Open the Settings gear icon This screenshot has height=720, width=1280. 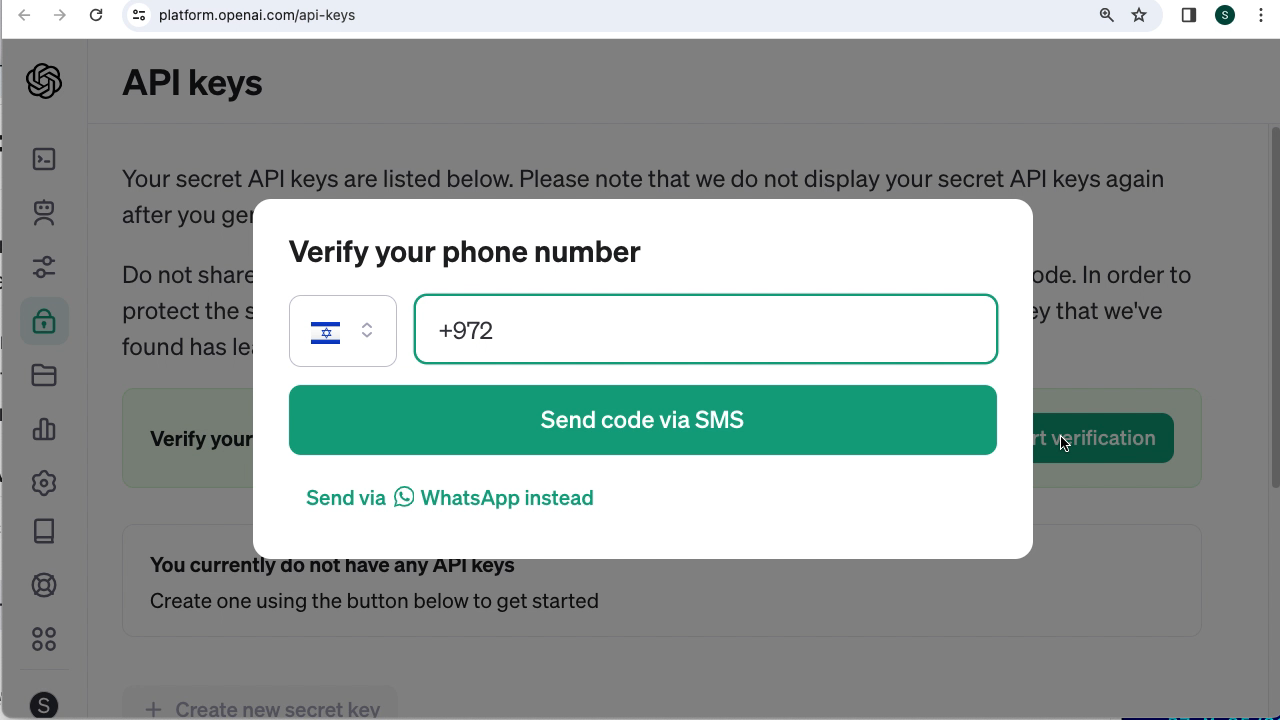click(44, 483)
